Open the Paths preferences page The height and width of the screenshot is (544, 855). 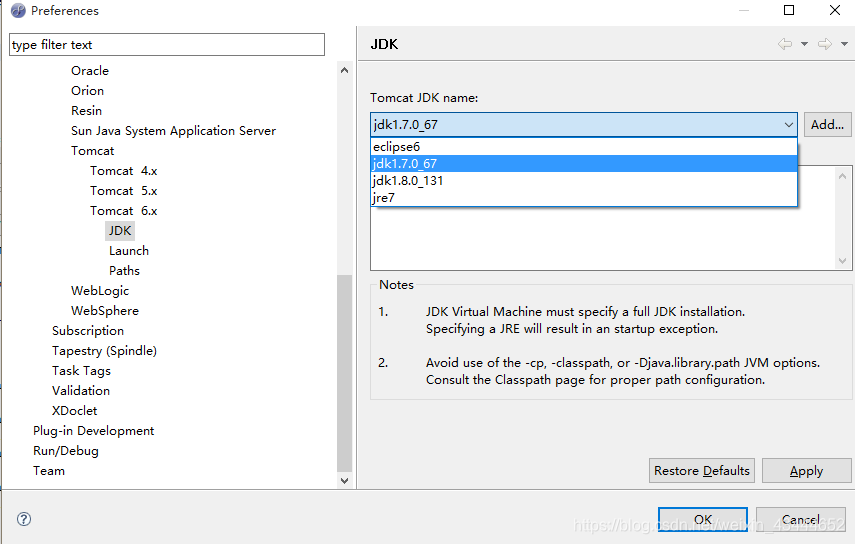[x=124, y=271]
